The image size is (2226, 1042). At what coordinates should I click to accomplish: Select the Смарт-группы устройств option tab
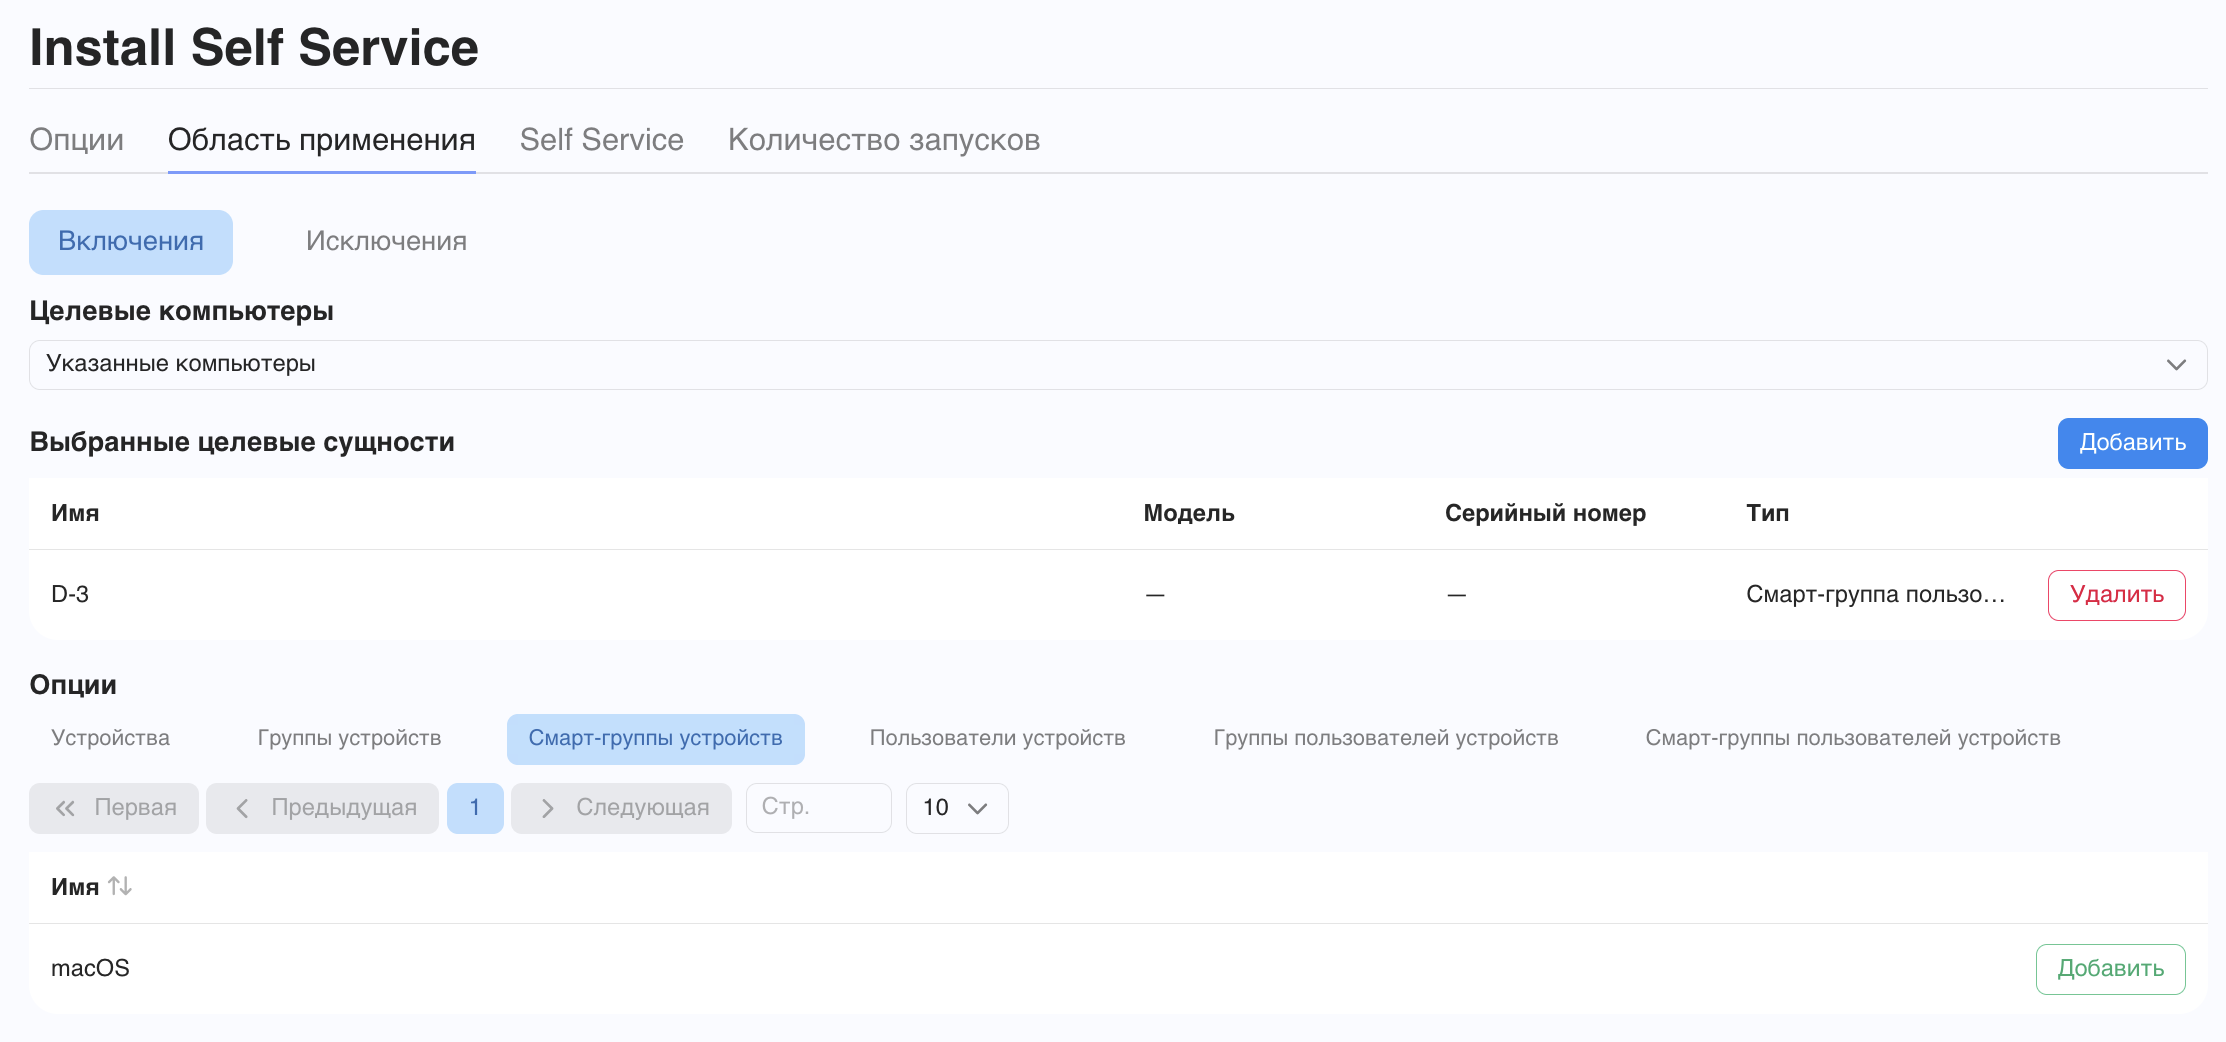tap(656, 739)
